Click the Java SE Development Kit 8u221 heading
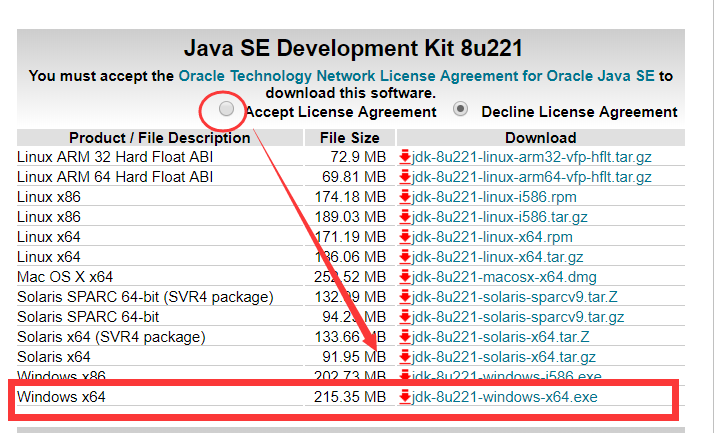Image resolution: width=724 pixels, height=433 pixels. 353,48
